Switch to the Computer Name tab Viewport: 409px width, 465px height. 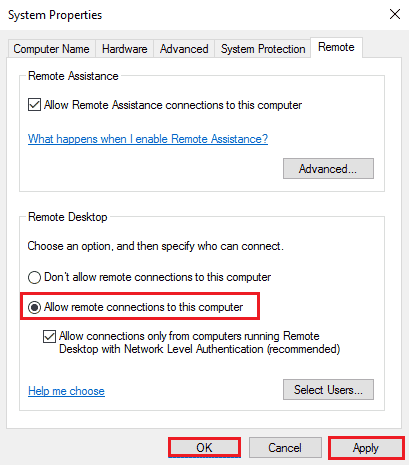[x=51, y=49]
